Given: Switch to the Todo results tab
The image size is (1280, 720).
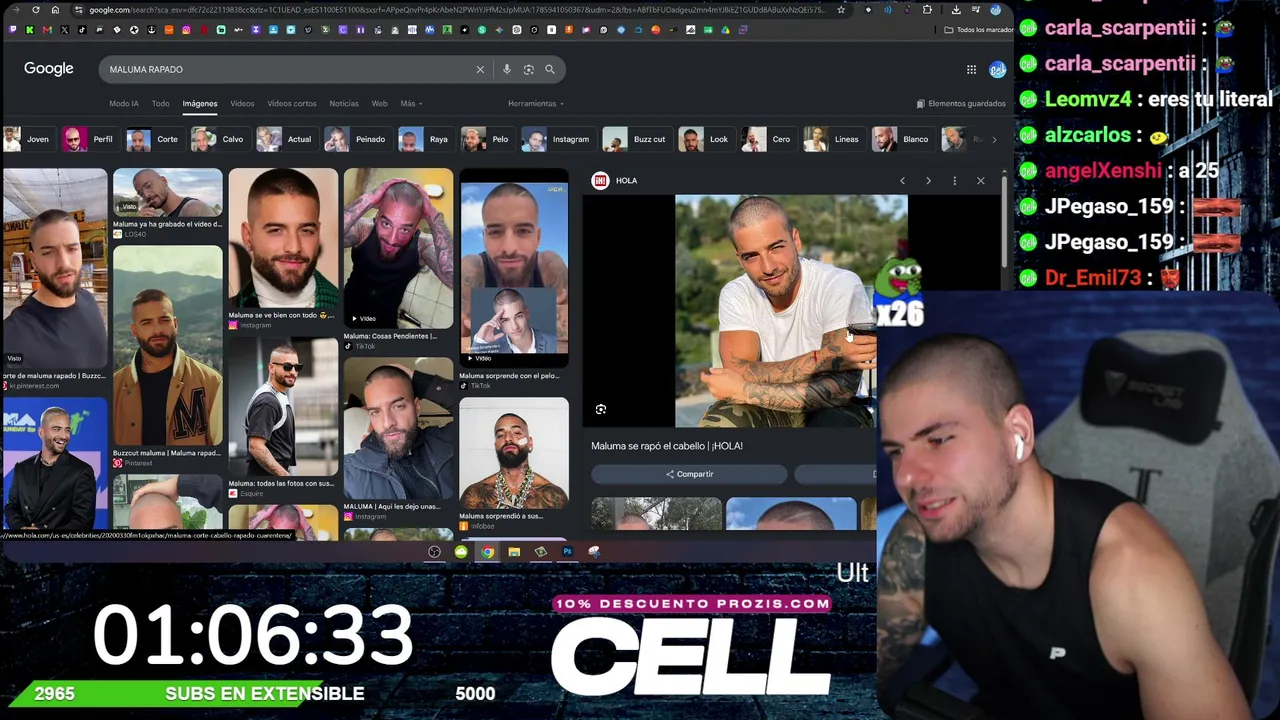Looking at the screenshot, I should [160, 104].
